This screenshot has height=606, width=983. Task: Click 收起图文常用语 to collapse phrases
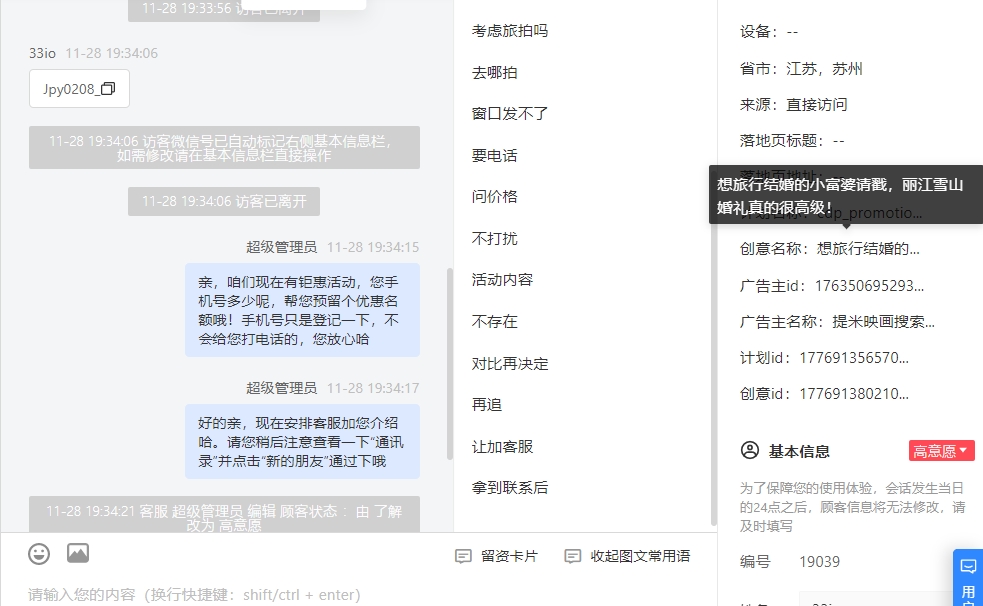coord(640,556)
